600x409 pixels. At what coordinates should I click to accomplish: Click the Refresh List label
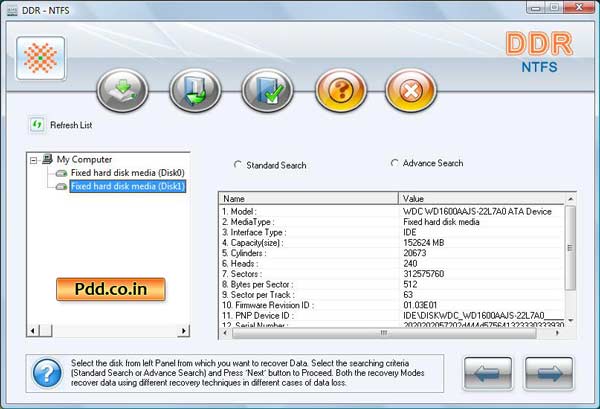tap(71, 125)
